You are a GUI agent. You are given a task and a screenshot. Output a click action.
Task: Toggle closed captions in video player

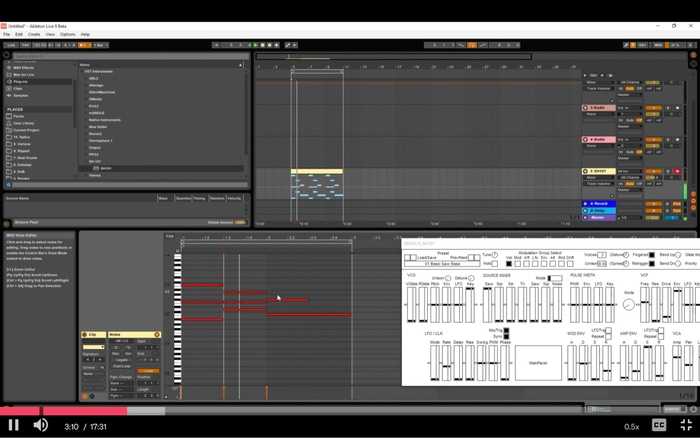659,425
